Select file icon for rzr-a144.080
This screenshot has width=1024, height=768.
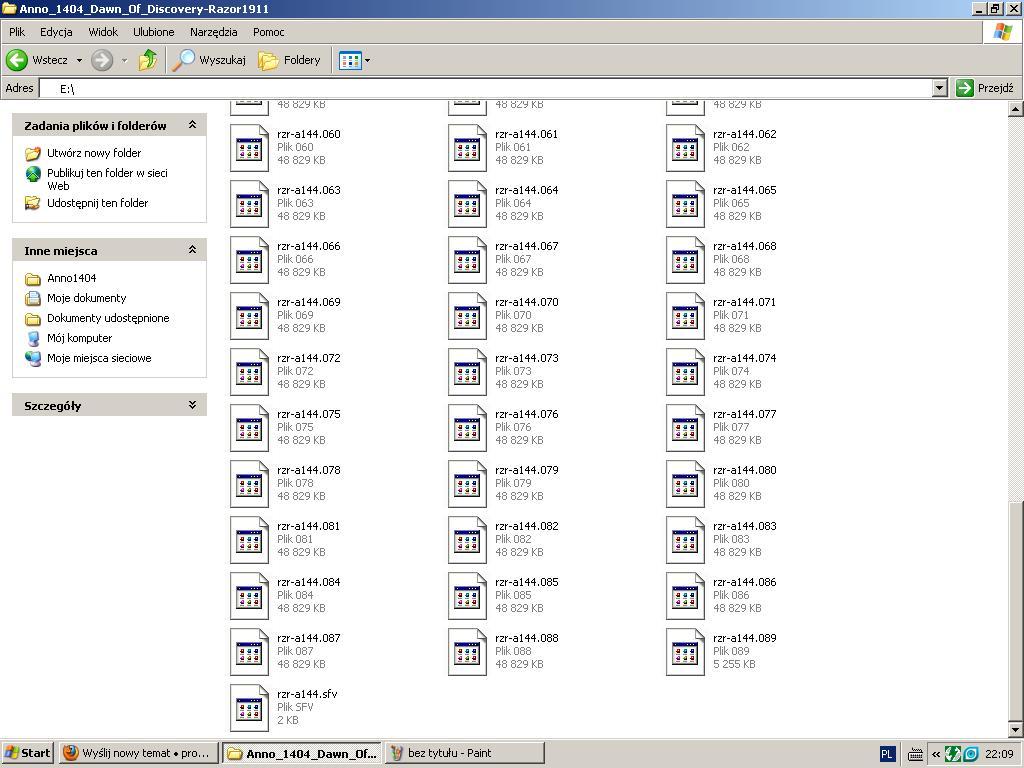click(x=686, y=485)
